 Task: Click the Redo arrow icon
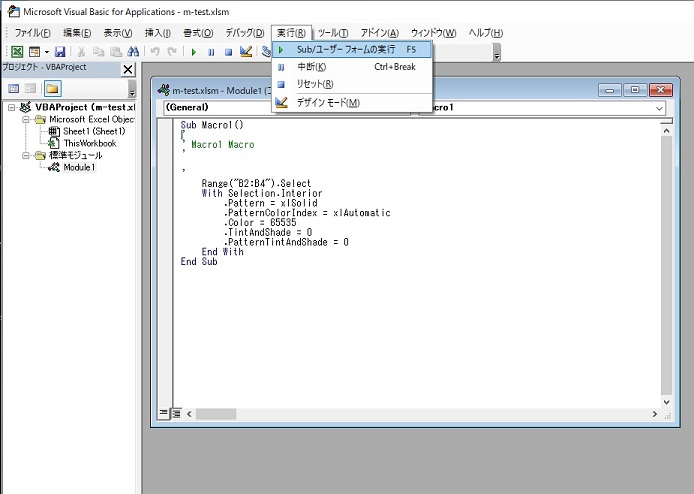(172, 52)
